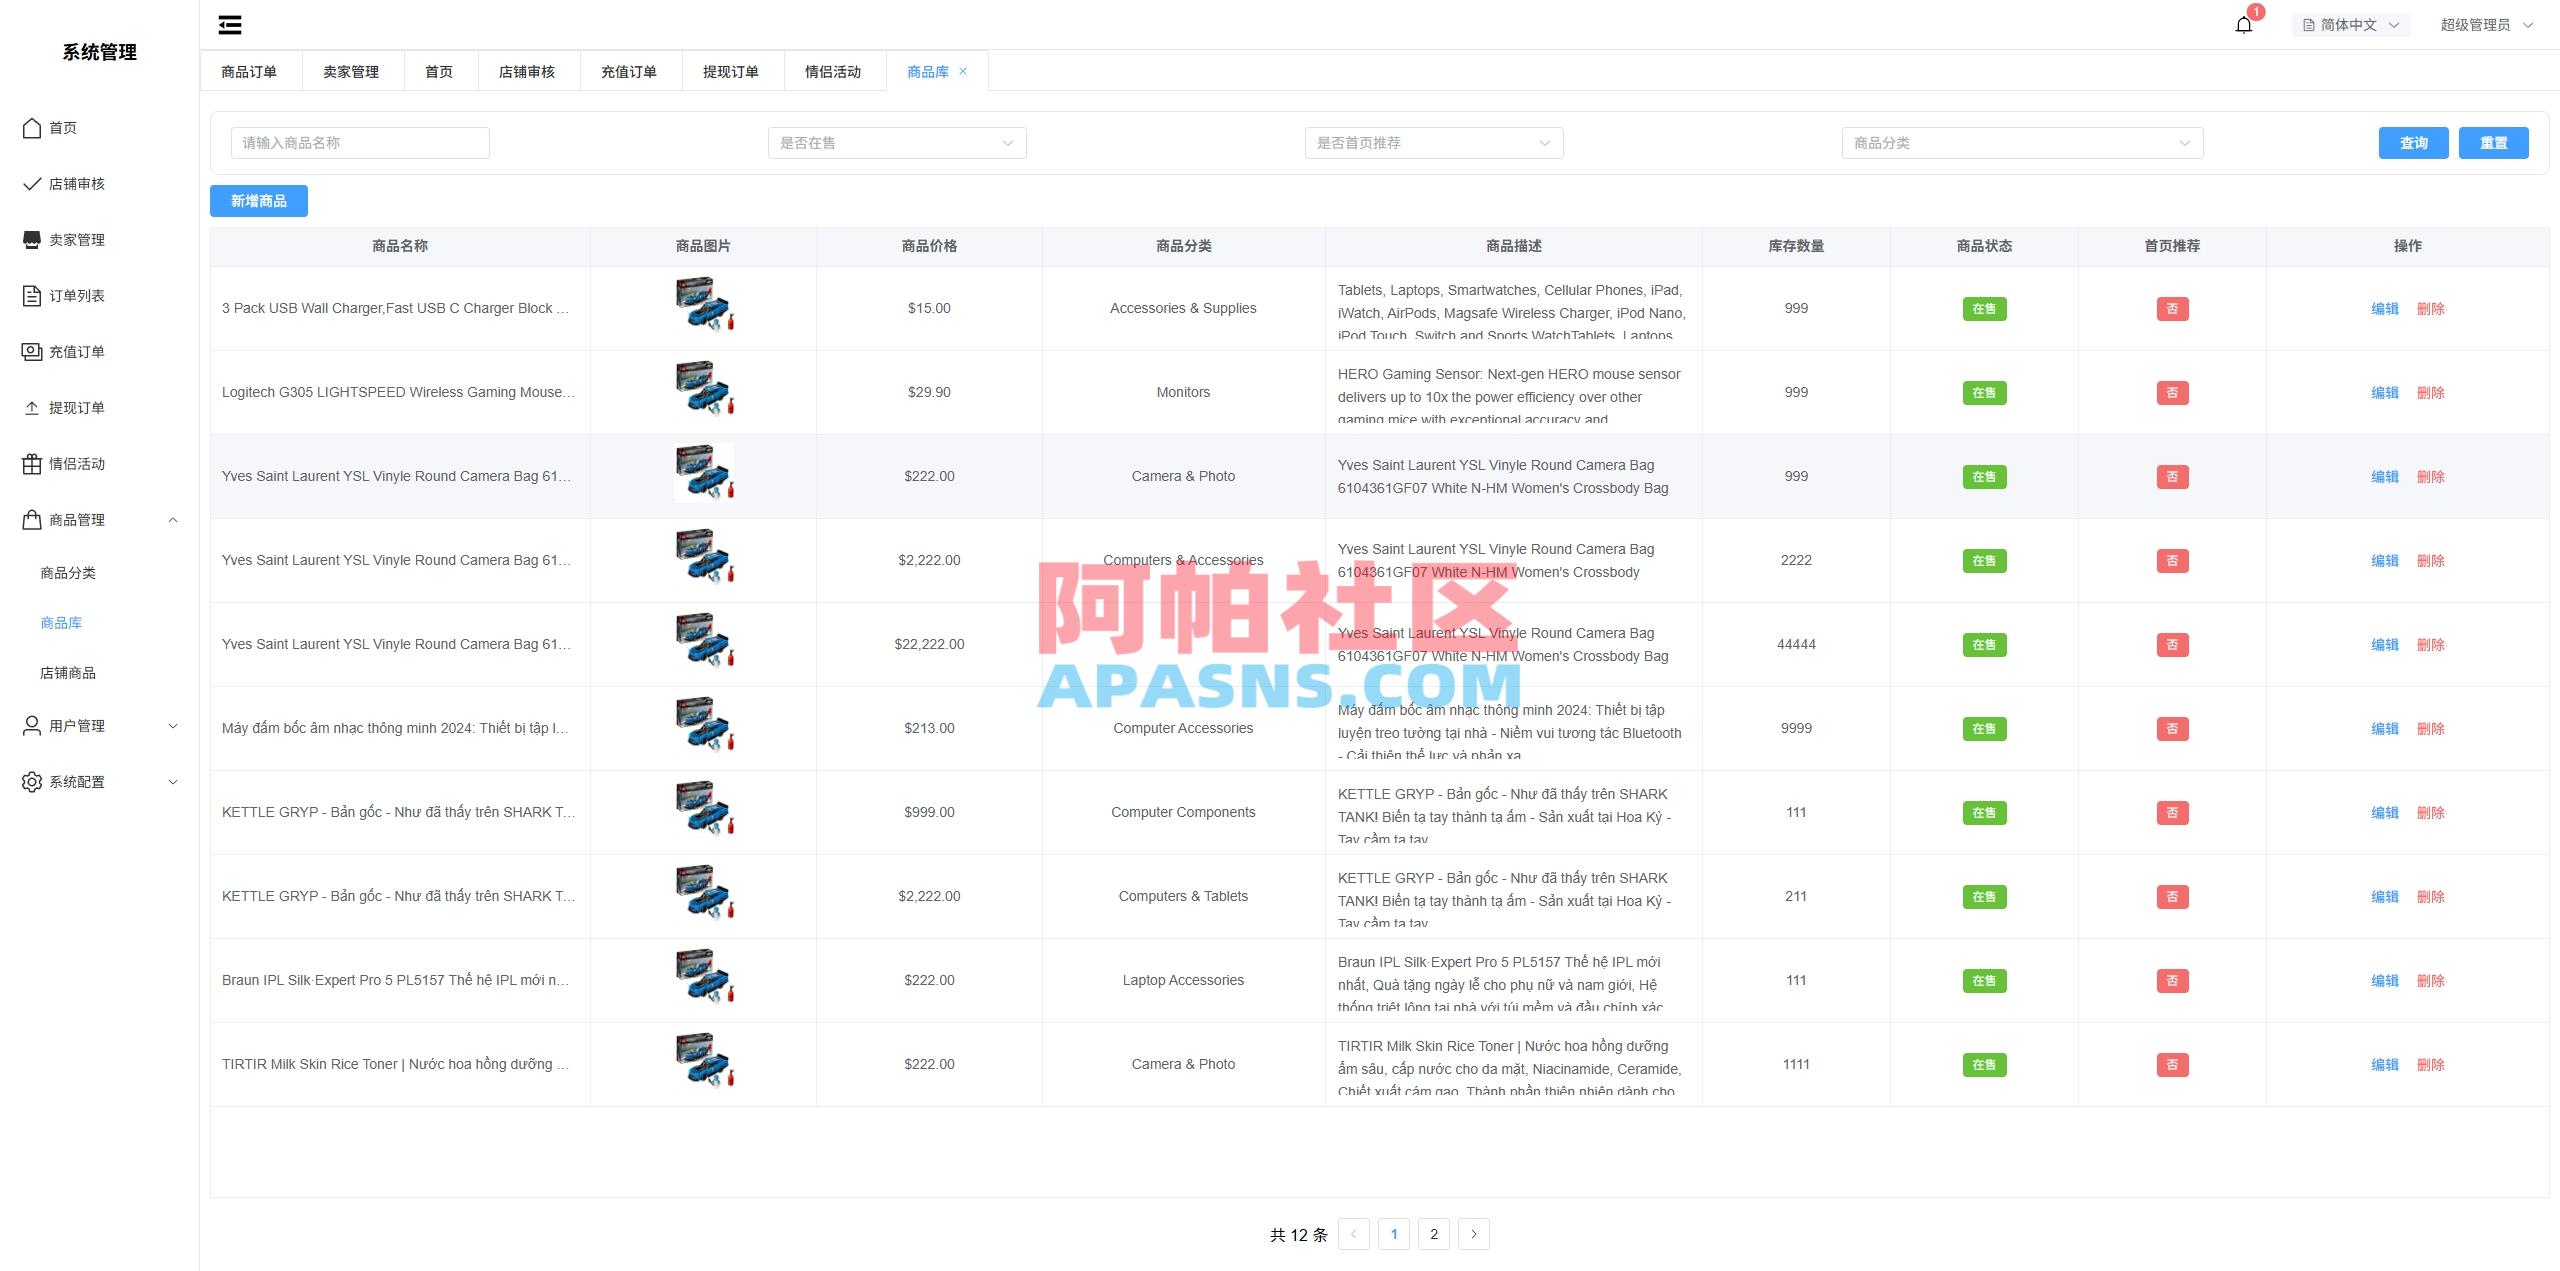2560x1271 pixels.
Task: Switch to the 情侣活动 tab
Action: (x=833, y=71)
